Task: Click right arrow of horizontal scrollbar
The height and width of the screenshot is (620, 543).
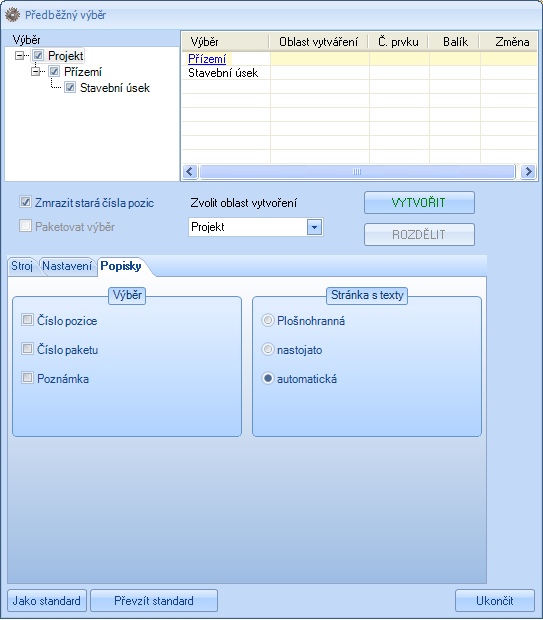Action: 528,172
